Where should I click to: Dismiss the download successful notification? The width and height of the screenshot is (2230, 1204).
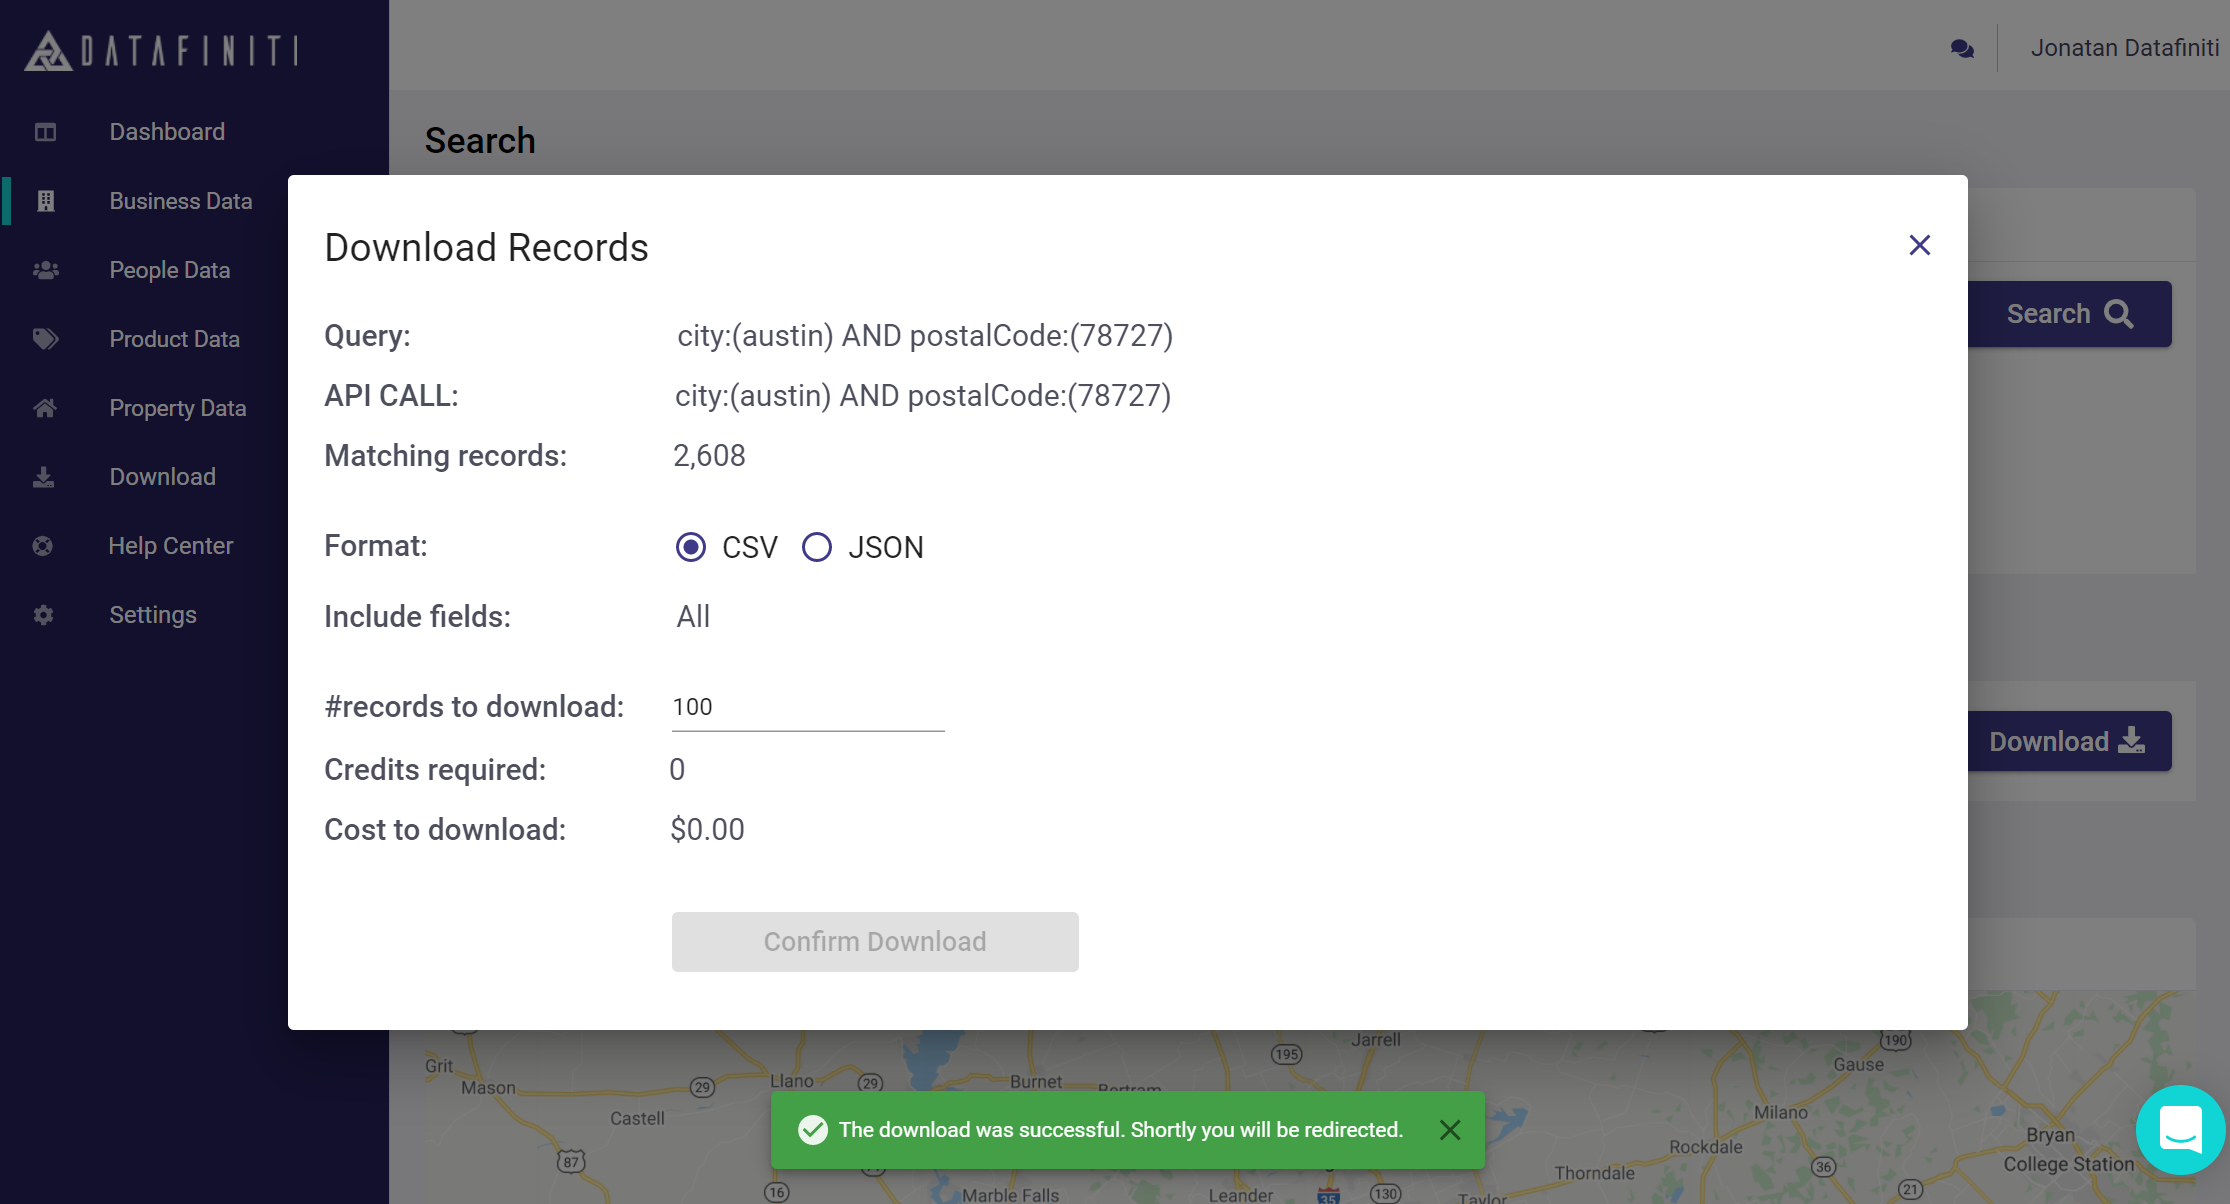[1450, 1130]
